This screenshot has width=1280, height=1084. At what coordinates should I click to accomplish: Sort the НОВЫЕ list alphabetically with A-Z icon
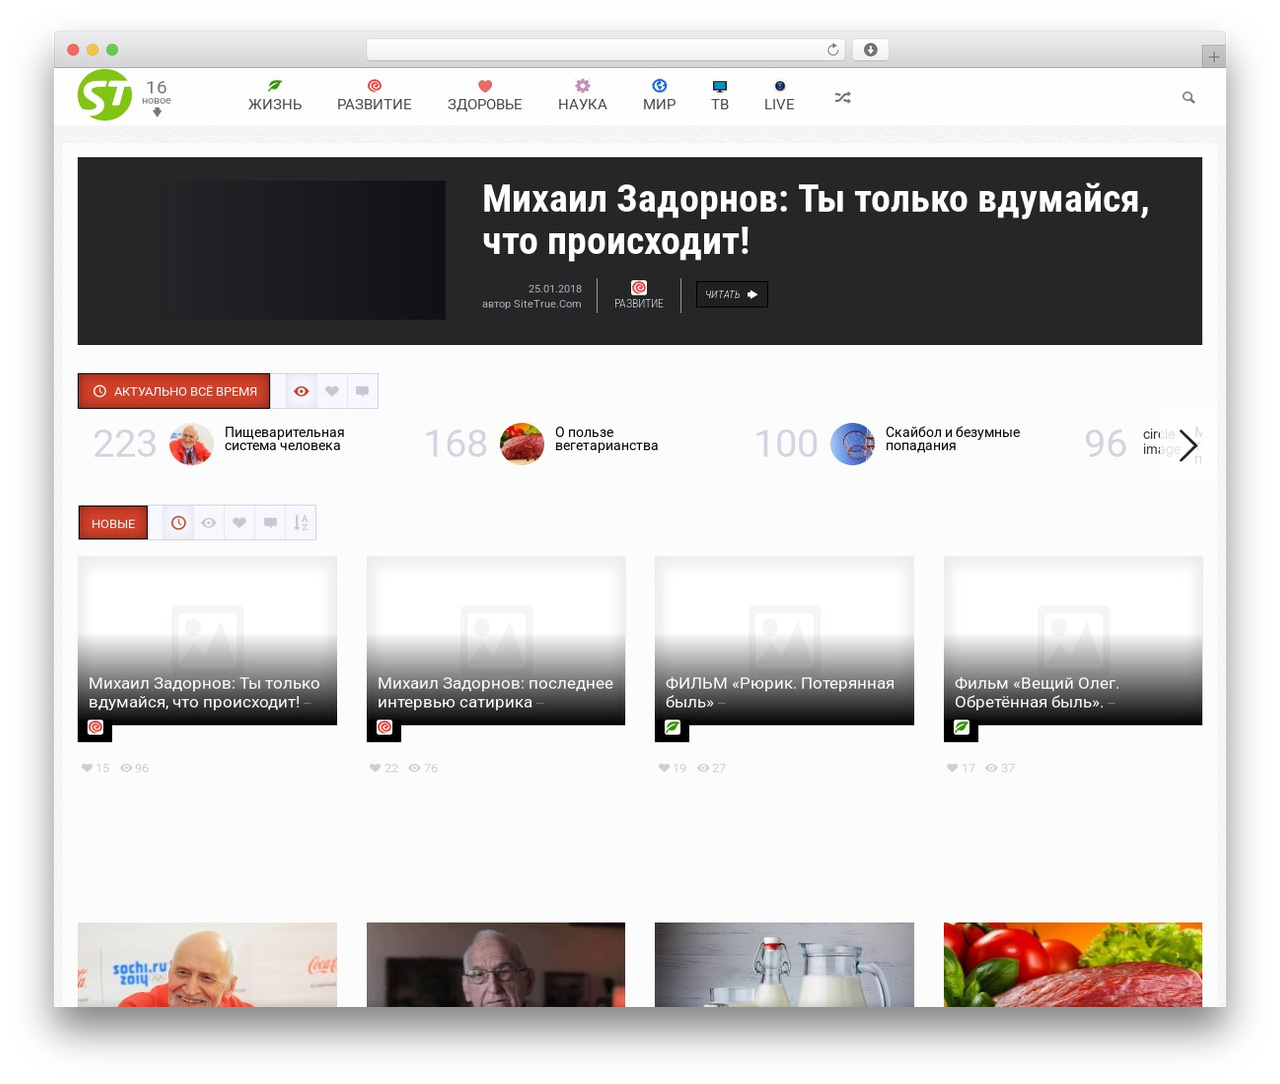click(x=301, y=522)
